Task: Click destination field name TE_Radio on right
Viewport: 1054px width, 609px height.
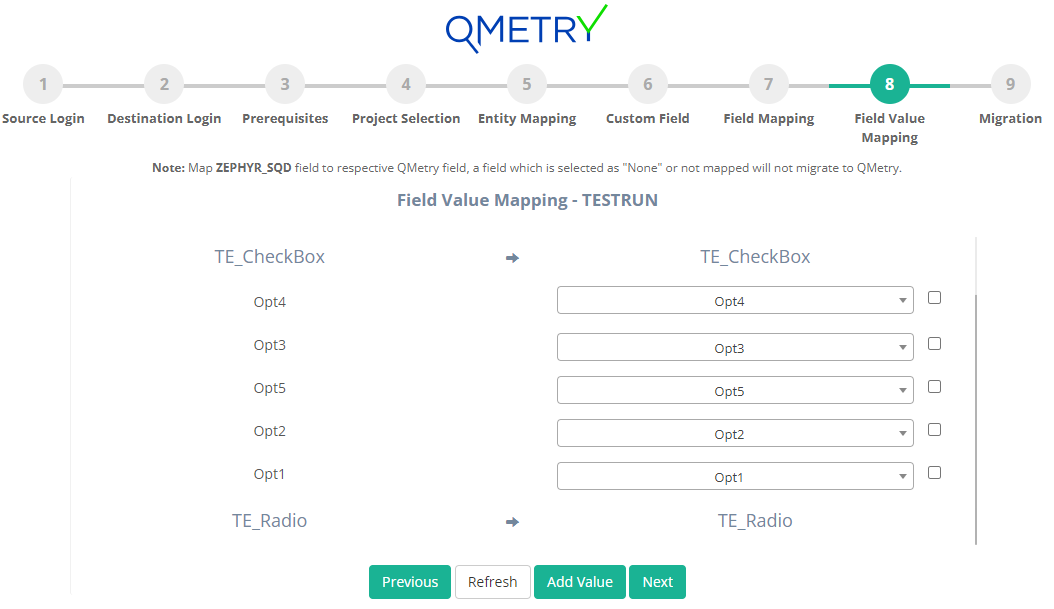Action: coord(755,521)
